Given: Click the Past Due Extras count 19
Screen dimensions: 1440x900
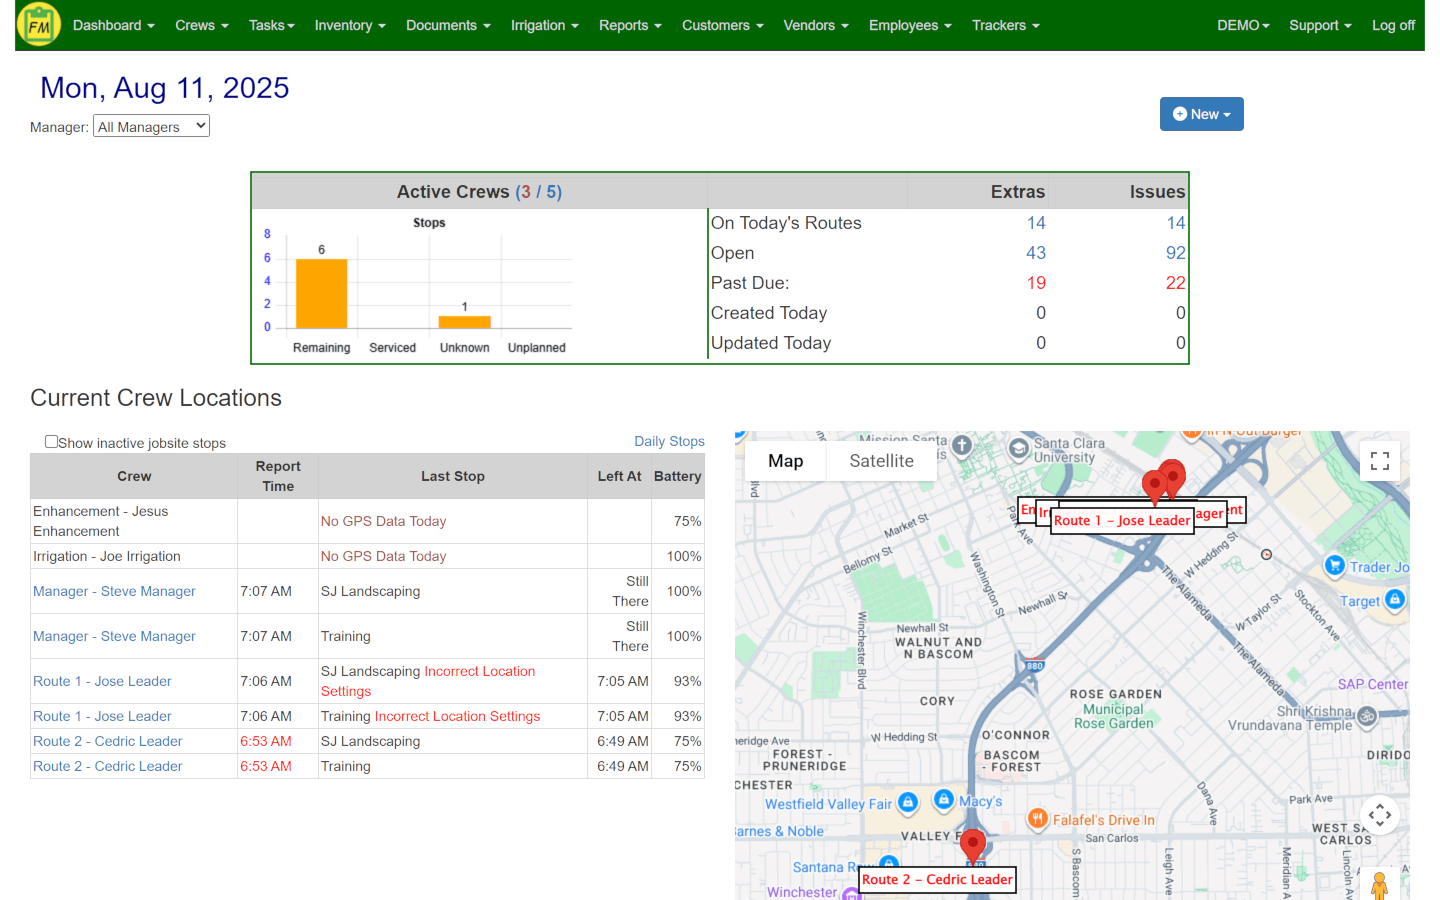Looking at the screenshot, I should [x=1036, y=283].
